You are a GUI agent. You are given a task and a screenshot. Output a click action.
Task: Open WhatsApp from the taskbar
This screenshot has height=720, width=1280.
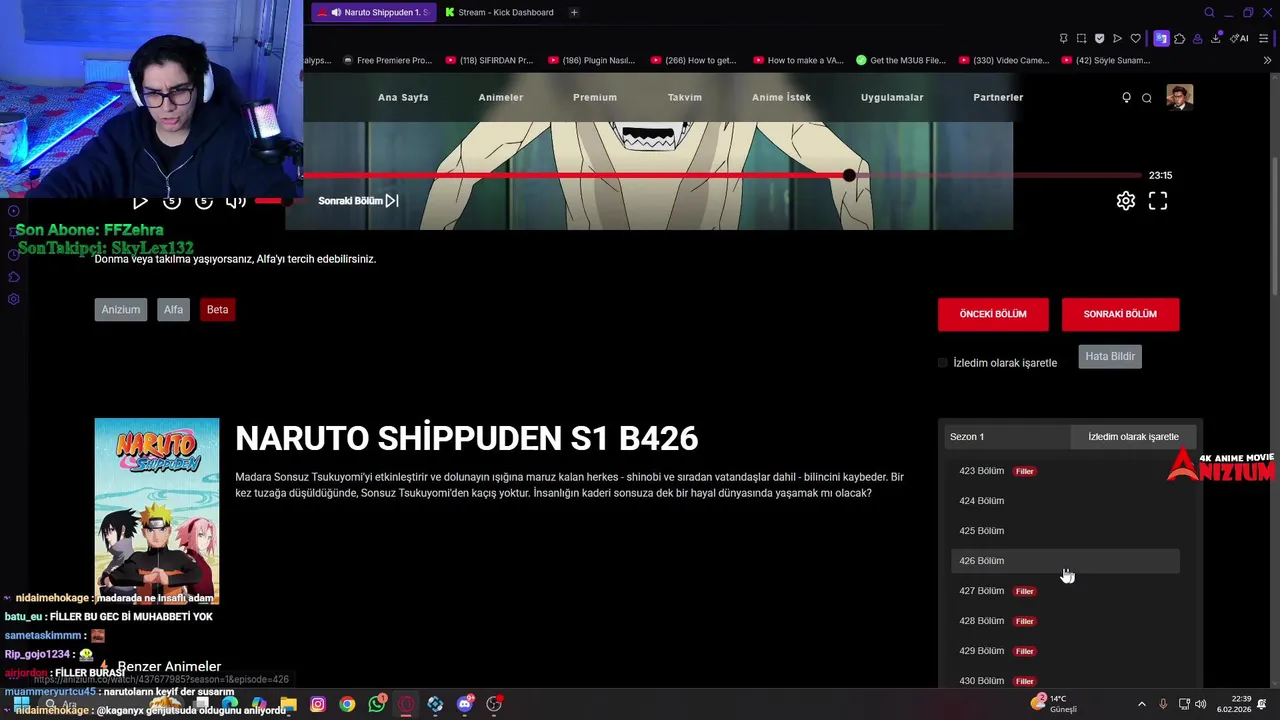pyautogui.click(x=377, y=704)
